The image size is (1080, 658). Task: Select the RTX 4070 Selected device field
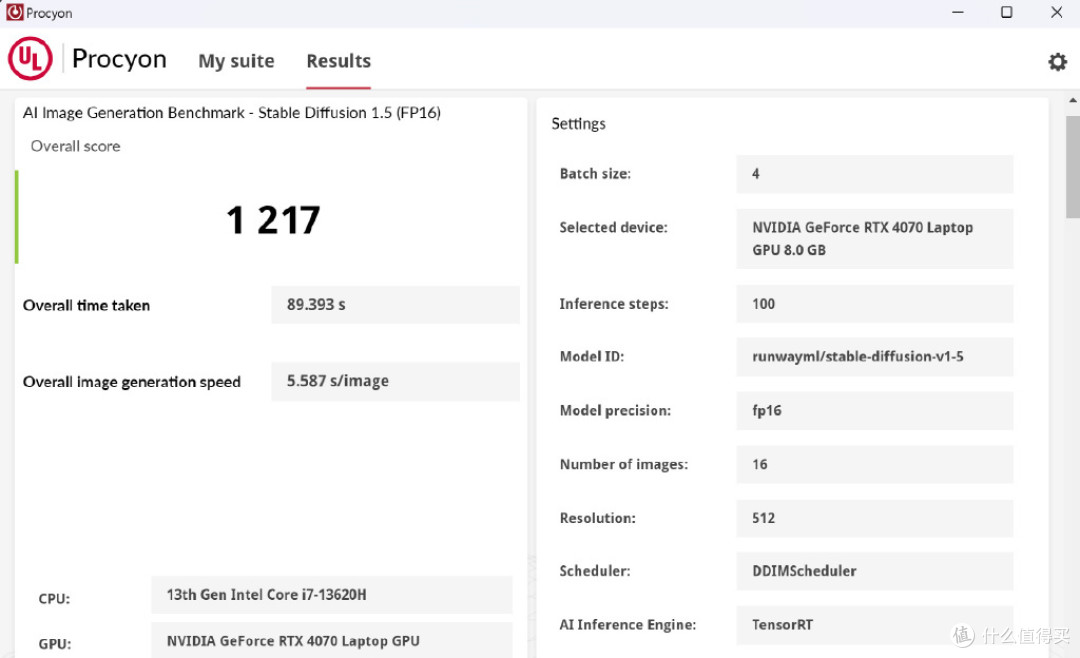[874, 239]
